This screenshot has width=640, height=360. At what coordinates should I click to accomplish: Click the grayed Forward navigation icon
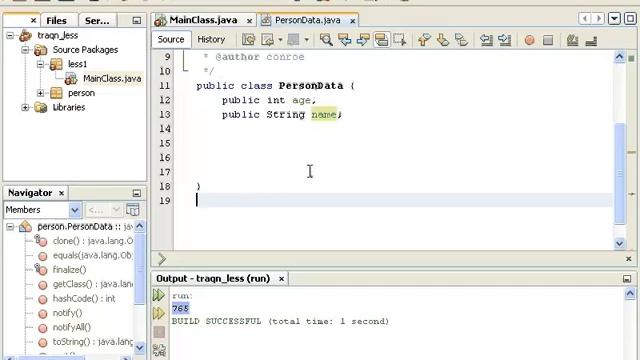(293, 40)
